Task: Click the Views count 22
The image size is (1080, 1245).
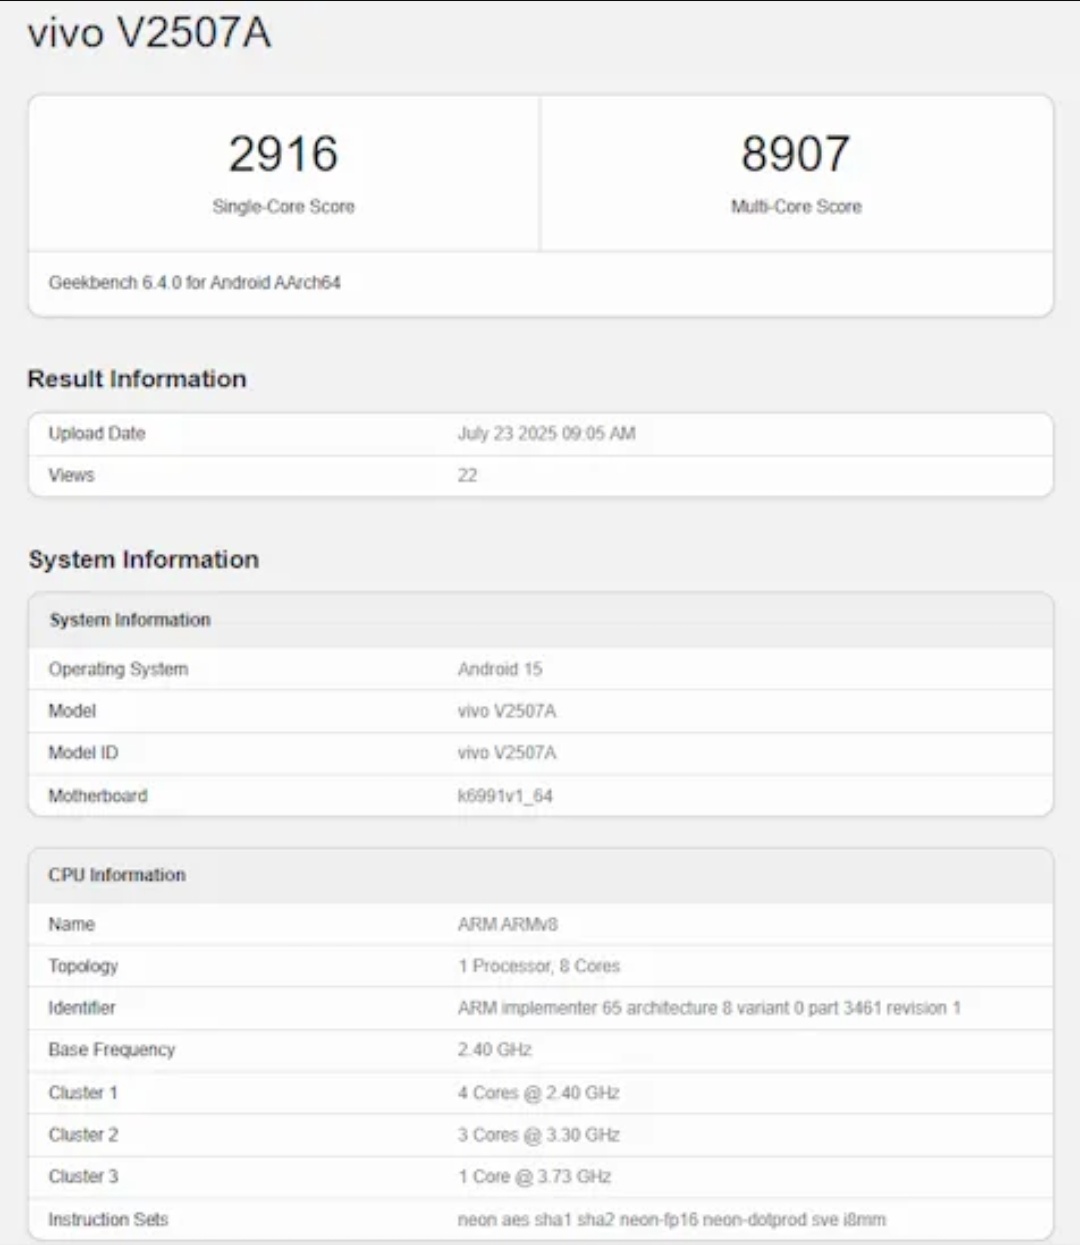Action: pyautogui.click(x=467, y=476)
